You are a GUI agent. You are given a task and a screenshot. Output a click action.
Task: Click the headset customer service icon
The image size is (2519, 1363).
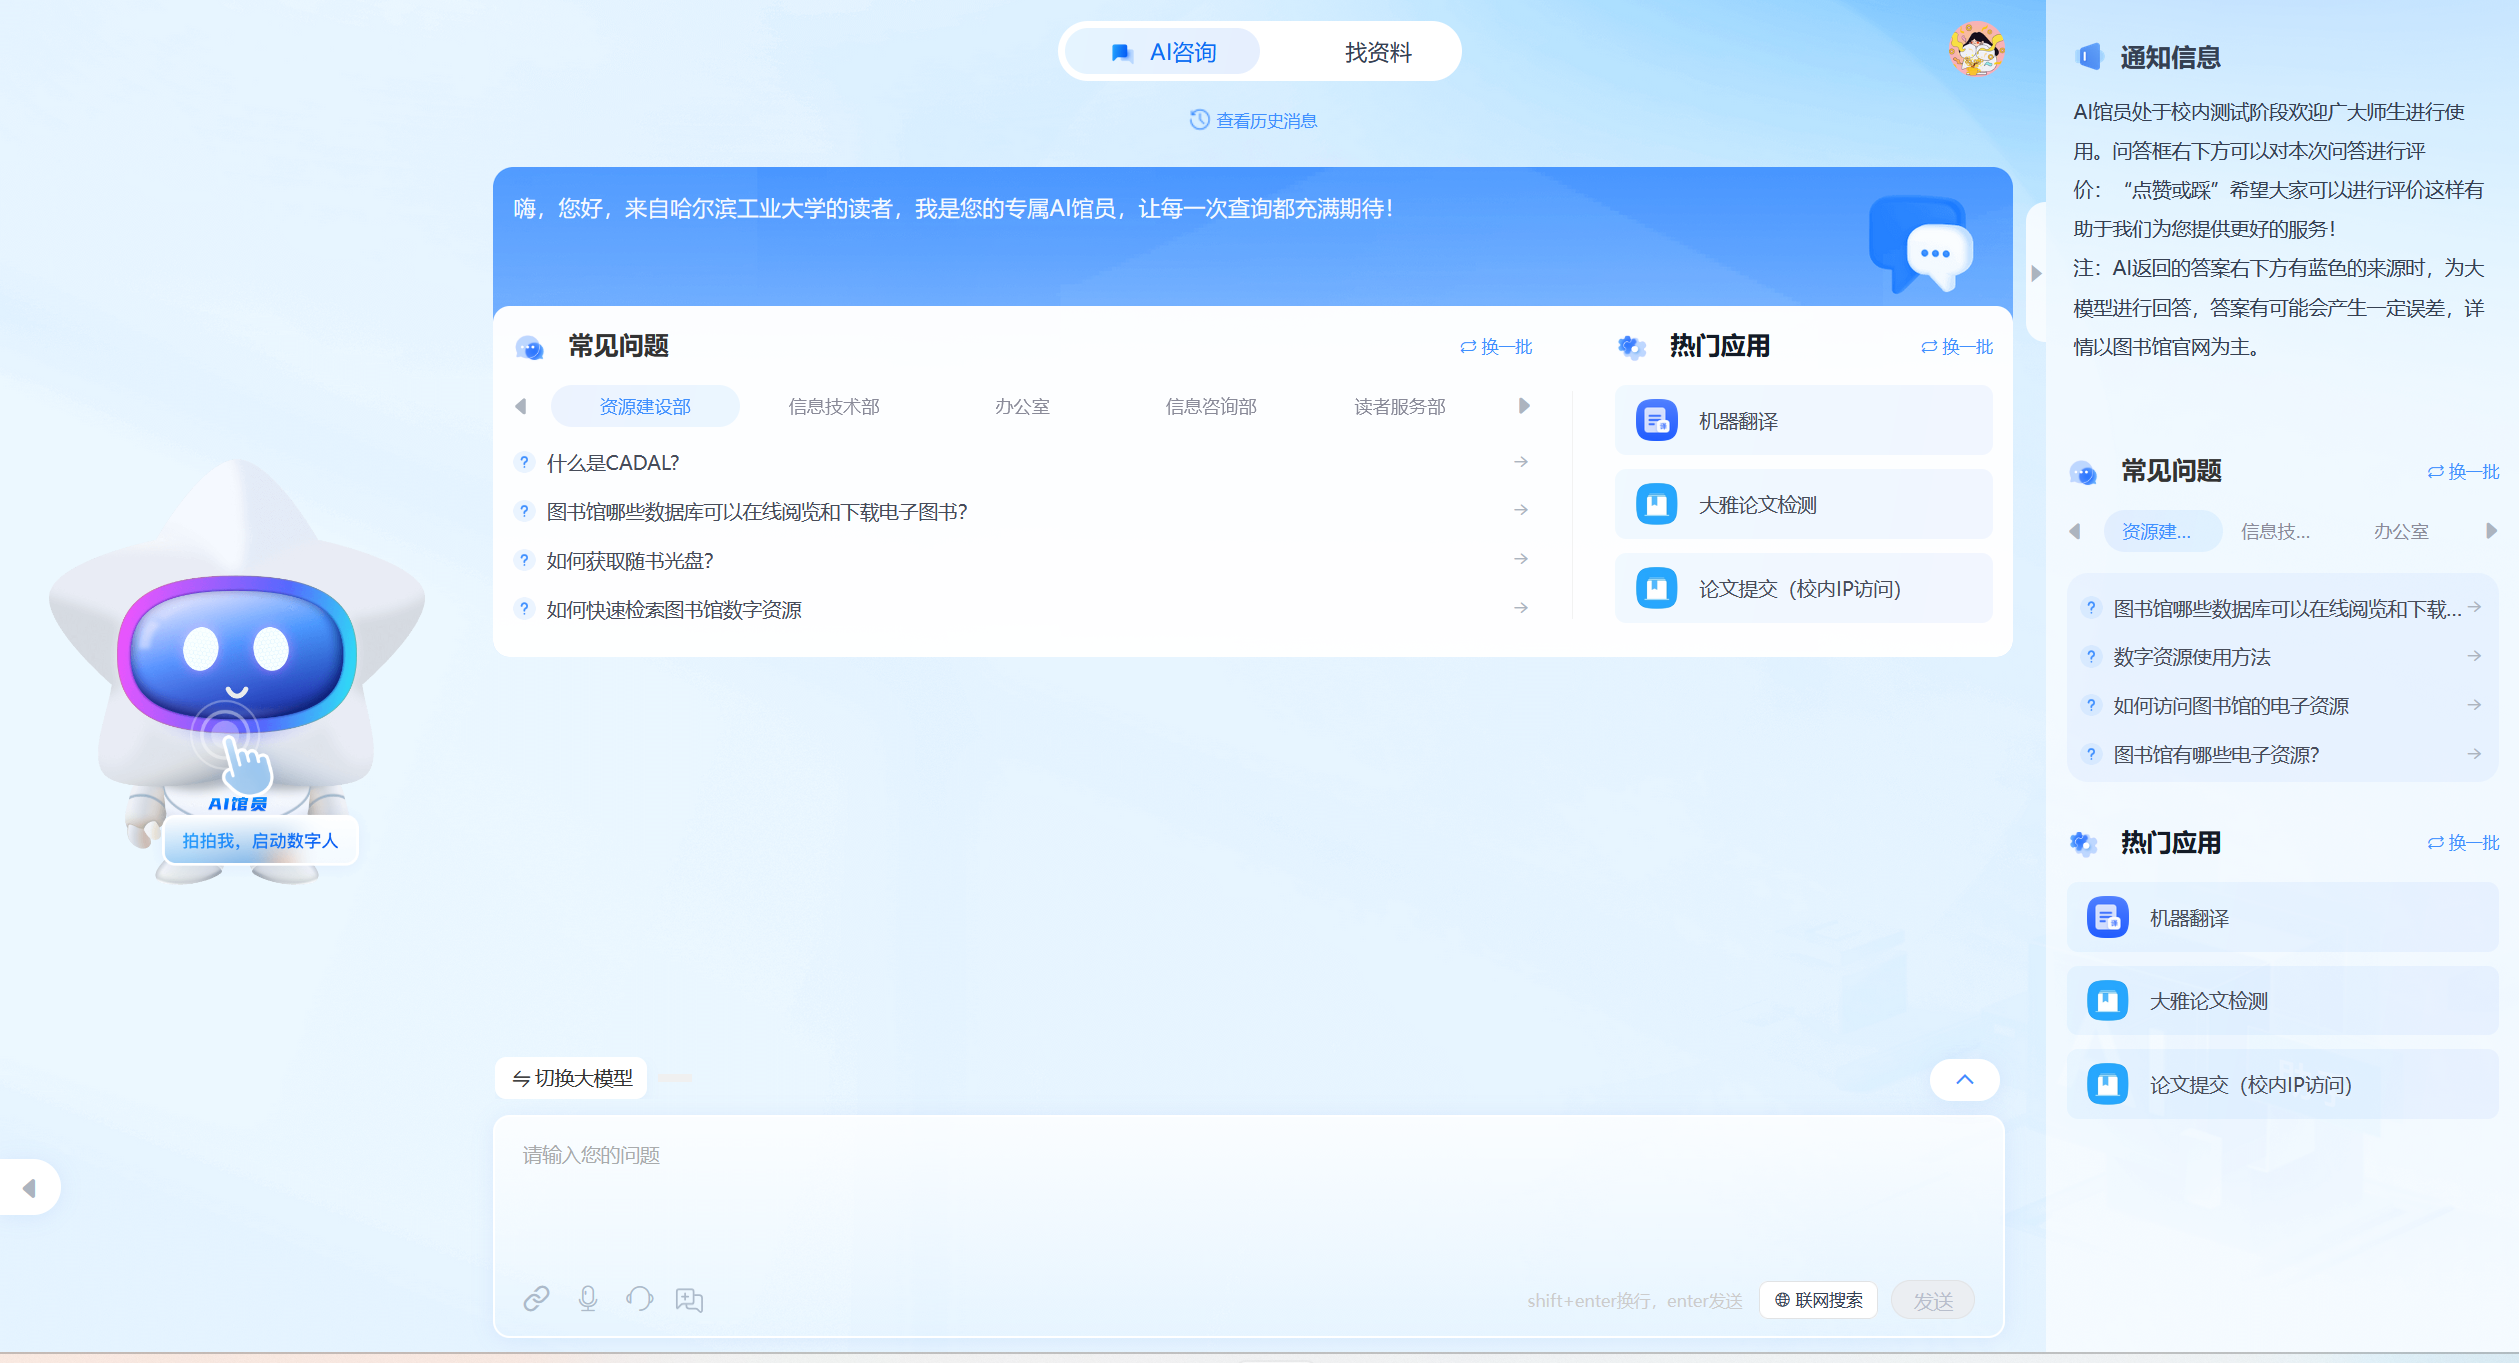coord(639,1298)
